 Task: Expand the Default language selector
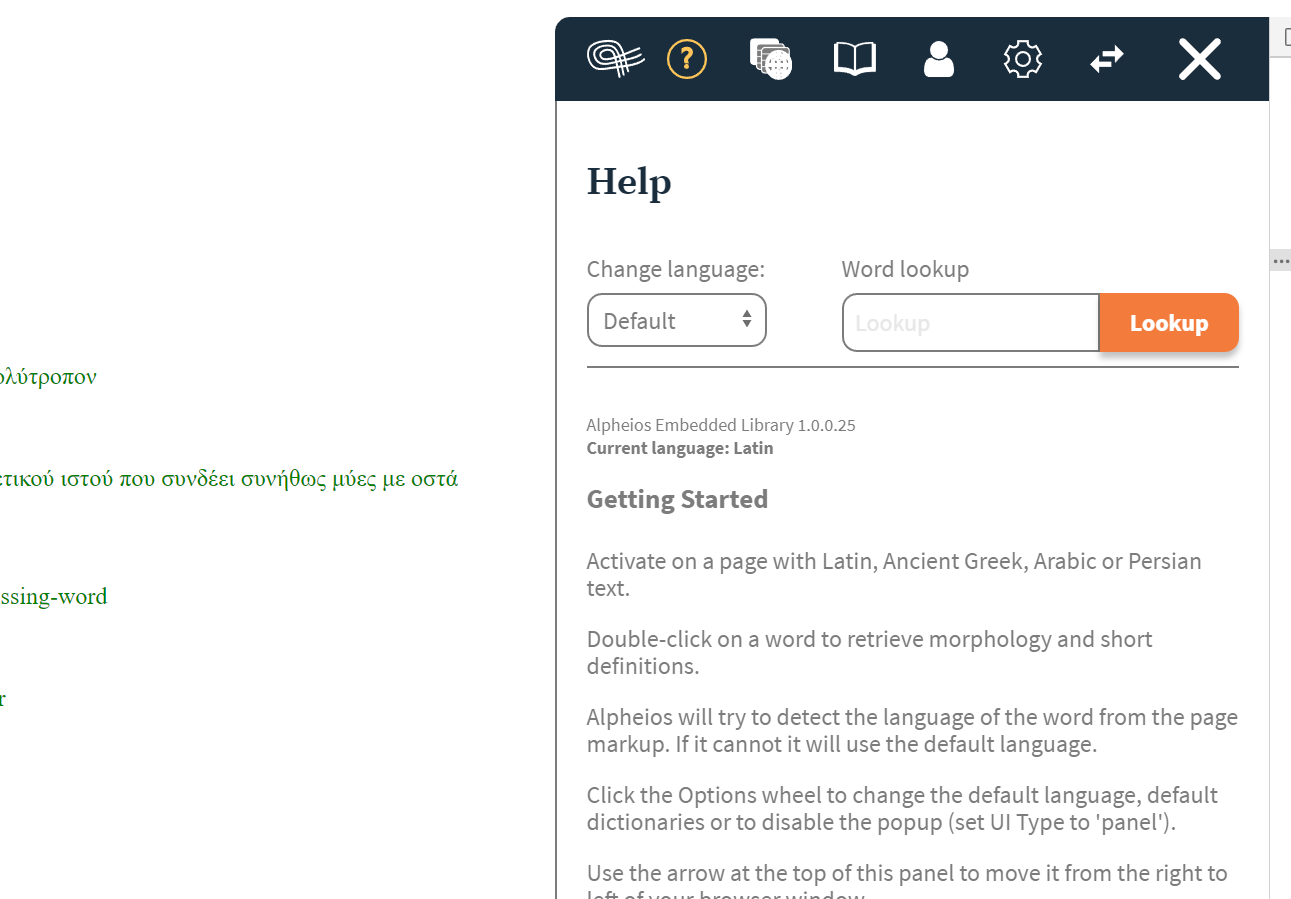[676, 320]
